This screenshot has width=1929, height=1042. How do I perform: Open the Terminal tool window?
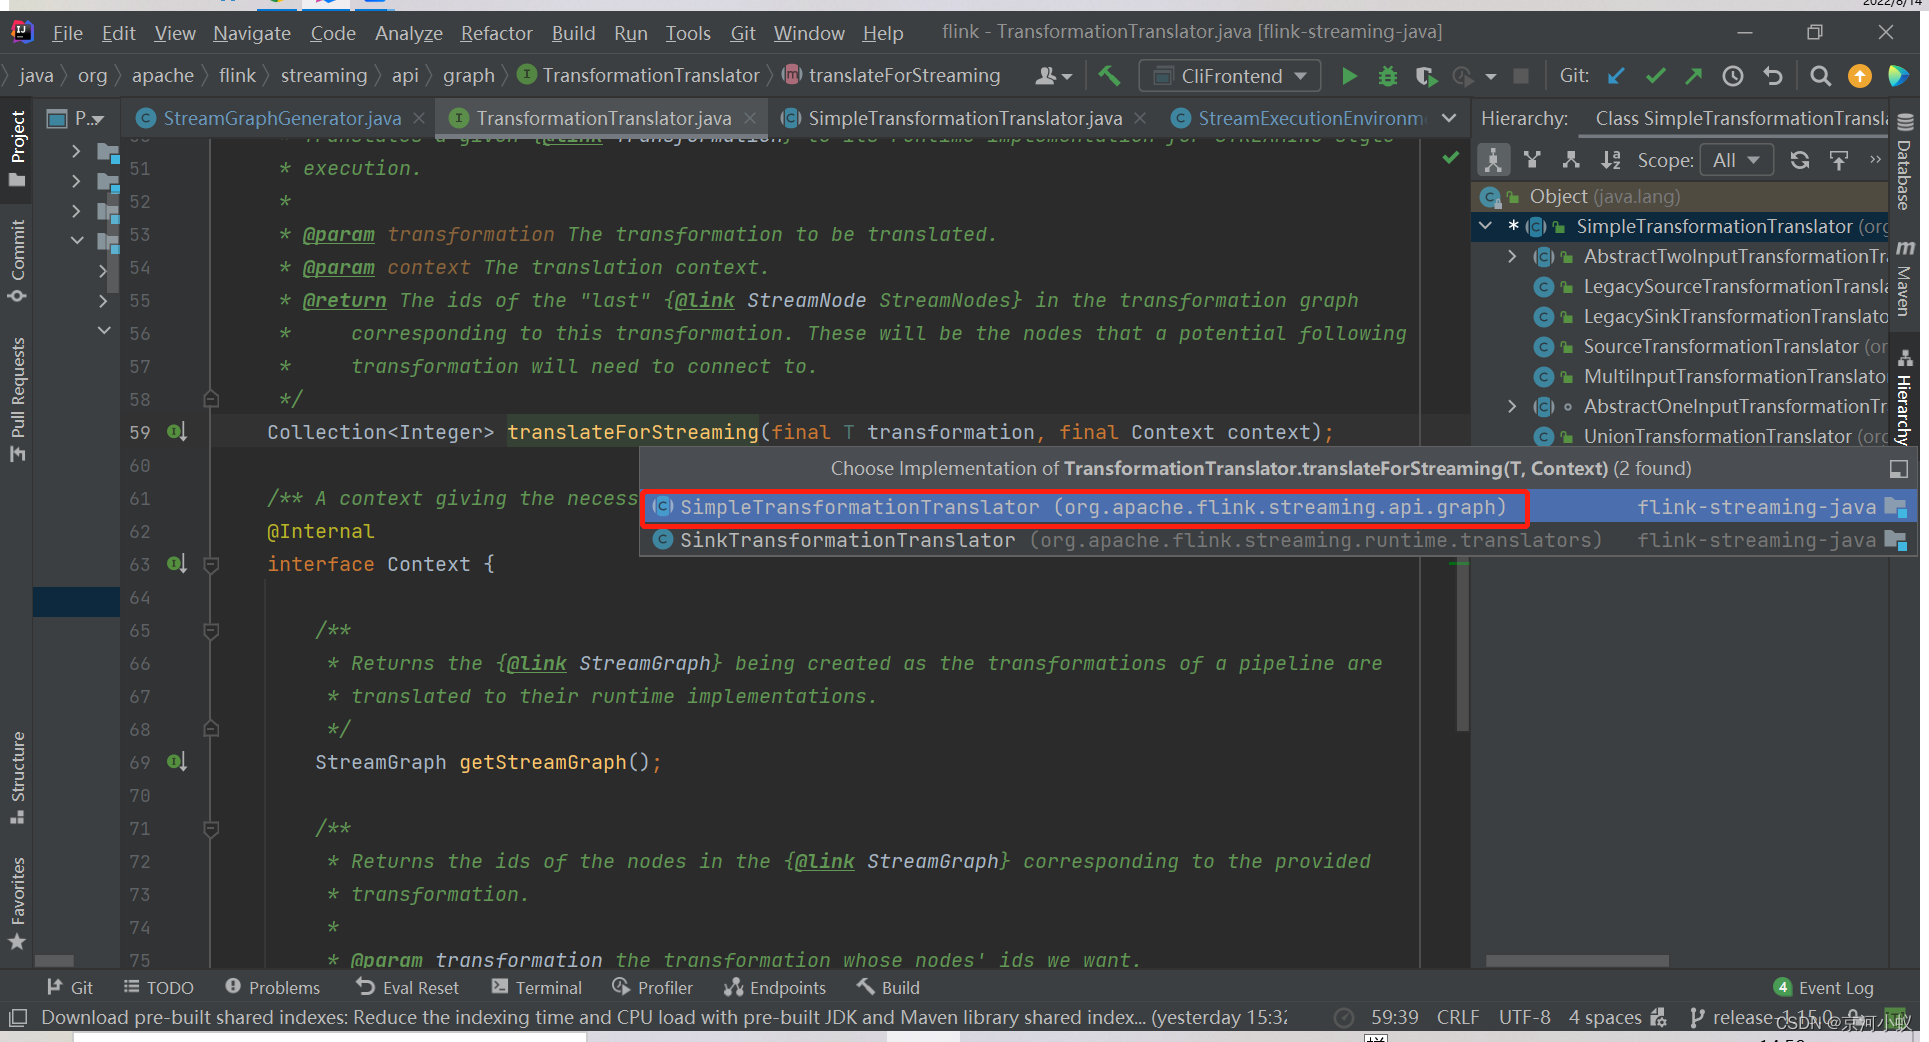click(536, 987)
